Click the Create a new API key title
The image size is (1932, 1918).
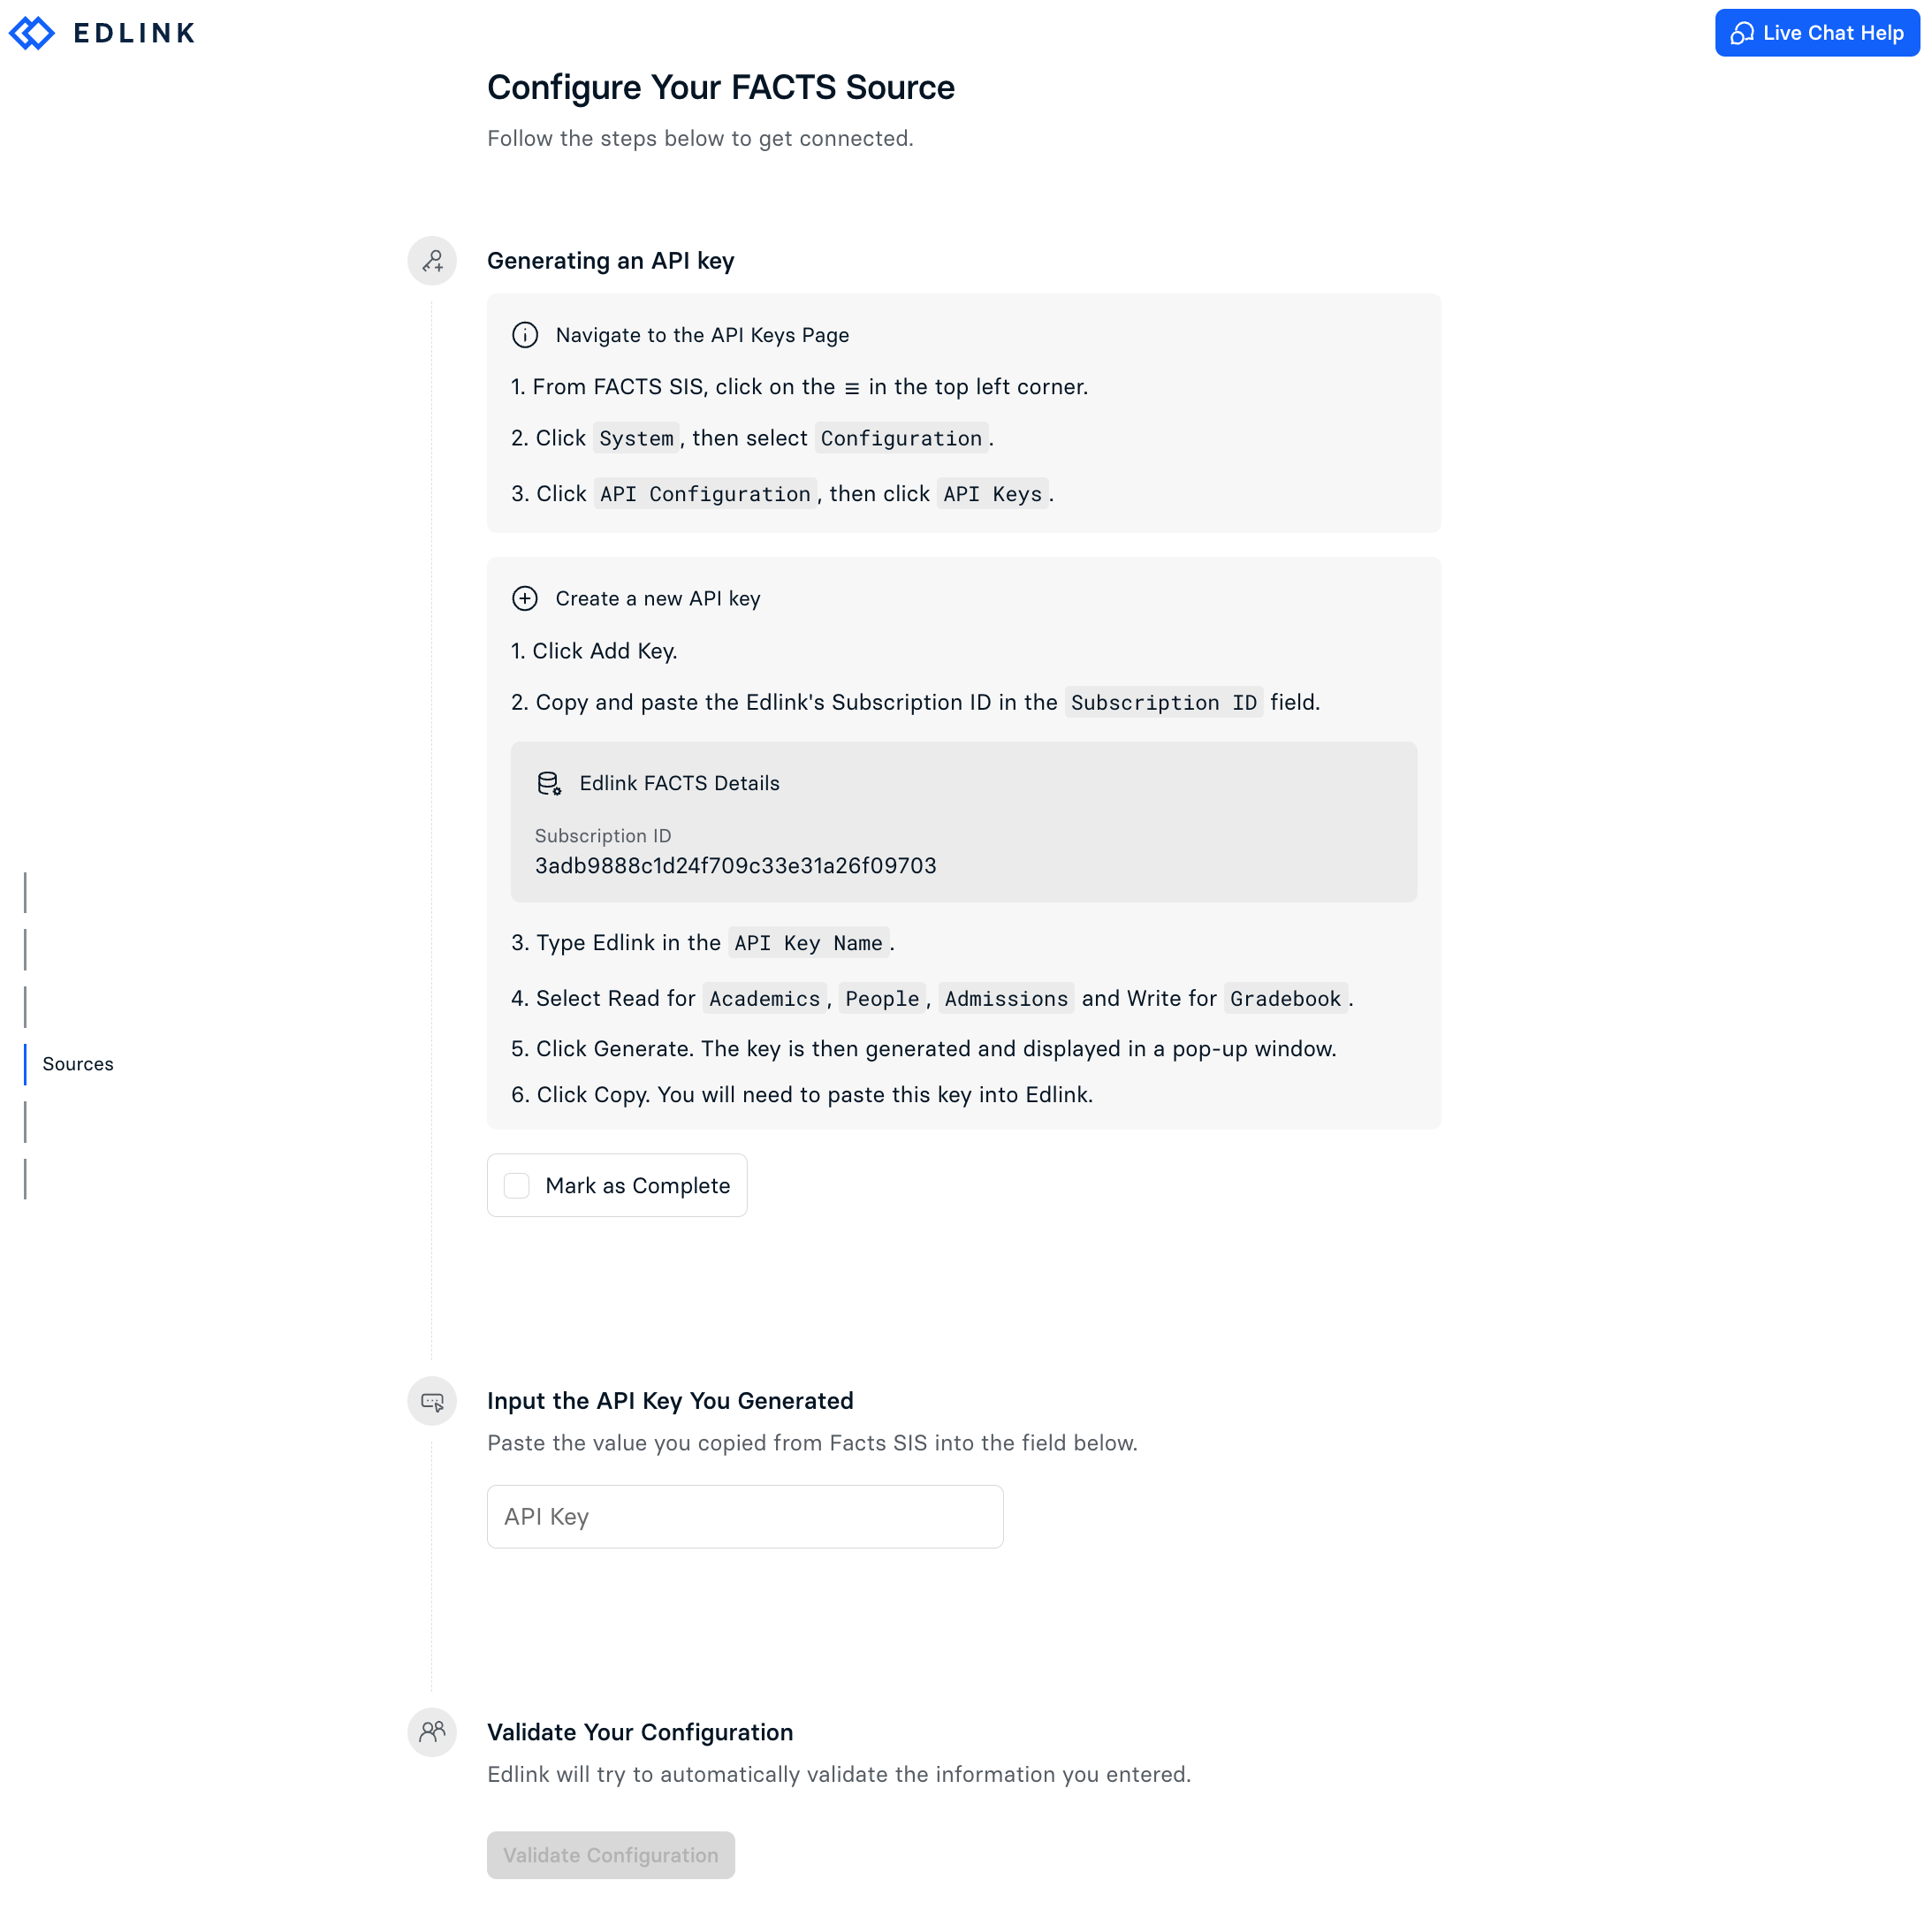click(x=658, y=598)
